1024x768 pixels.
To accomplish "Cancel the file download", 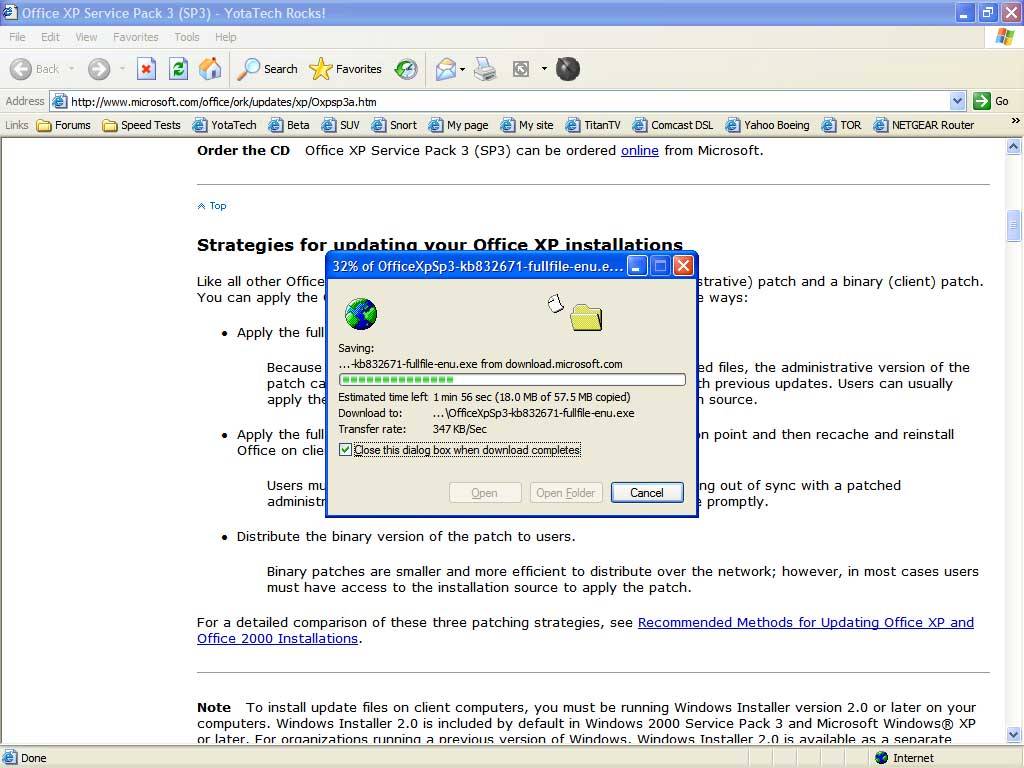I will coord(646,492).
